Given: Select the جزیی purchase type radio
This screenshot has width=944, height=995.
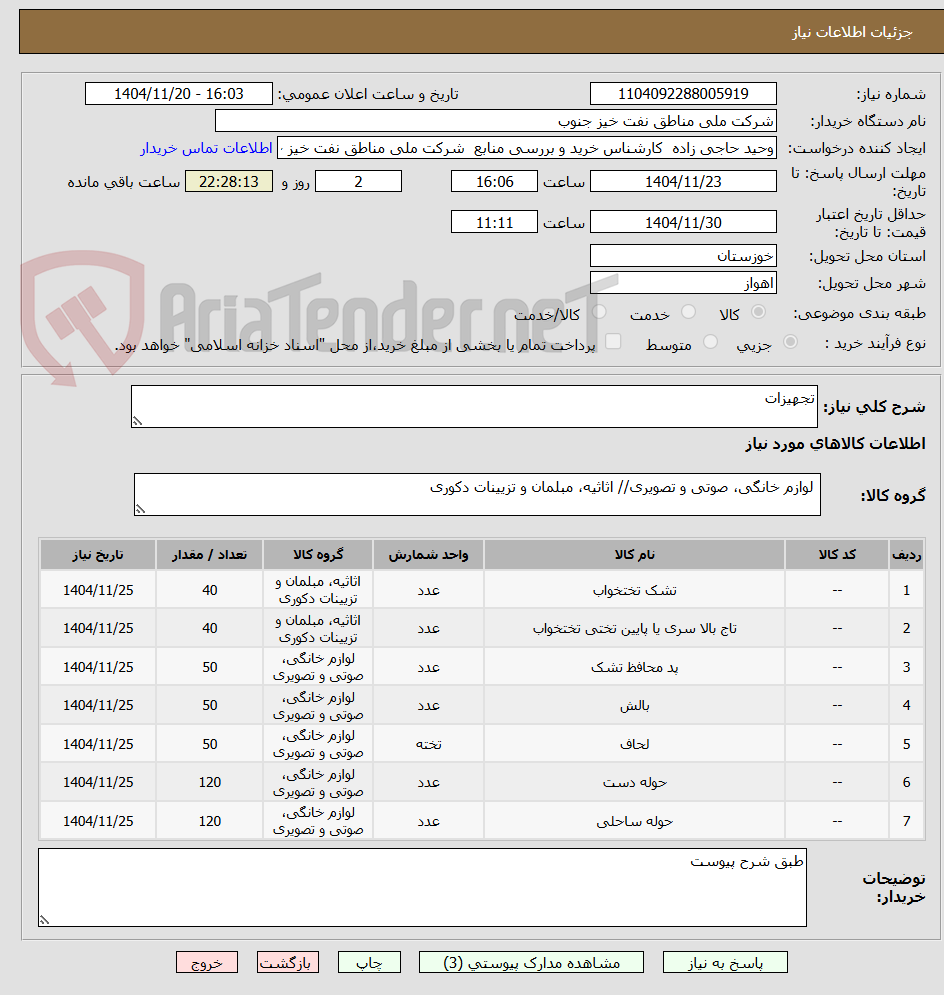Looking at the screenshot, I should click(790, 342).
